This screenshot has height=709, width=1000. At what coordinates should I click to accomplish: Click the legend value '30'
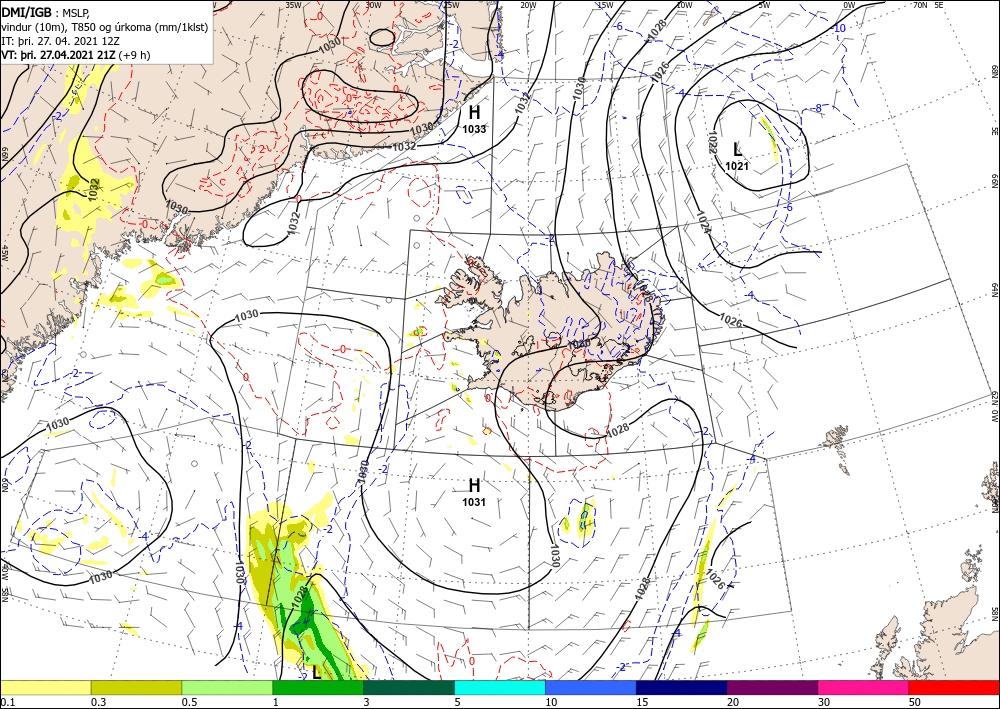(x=823, y=702)
